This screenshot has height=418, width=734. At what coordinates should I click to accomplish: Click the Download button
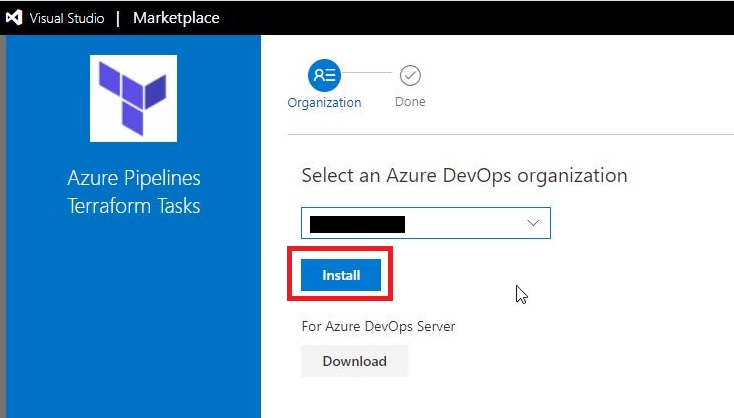[x=354, y=361]
